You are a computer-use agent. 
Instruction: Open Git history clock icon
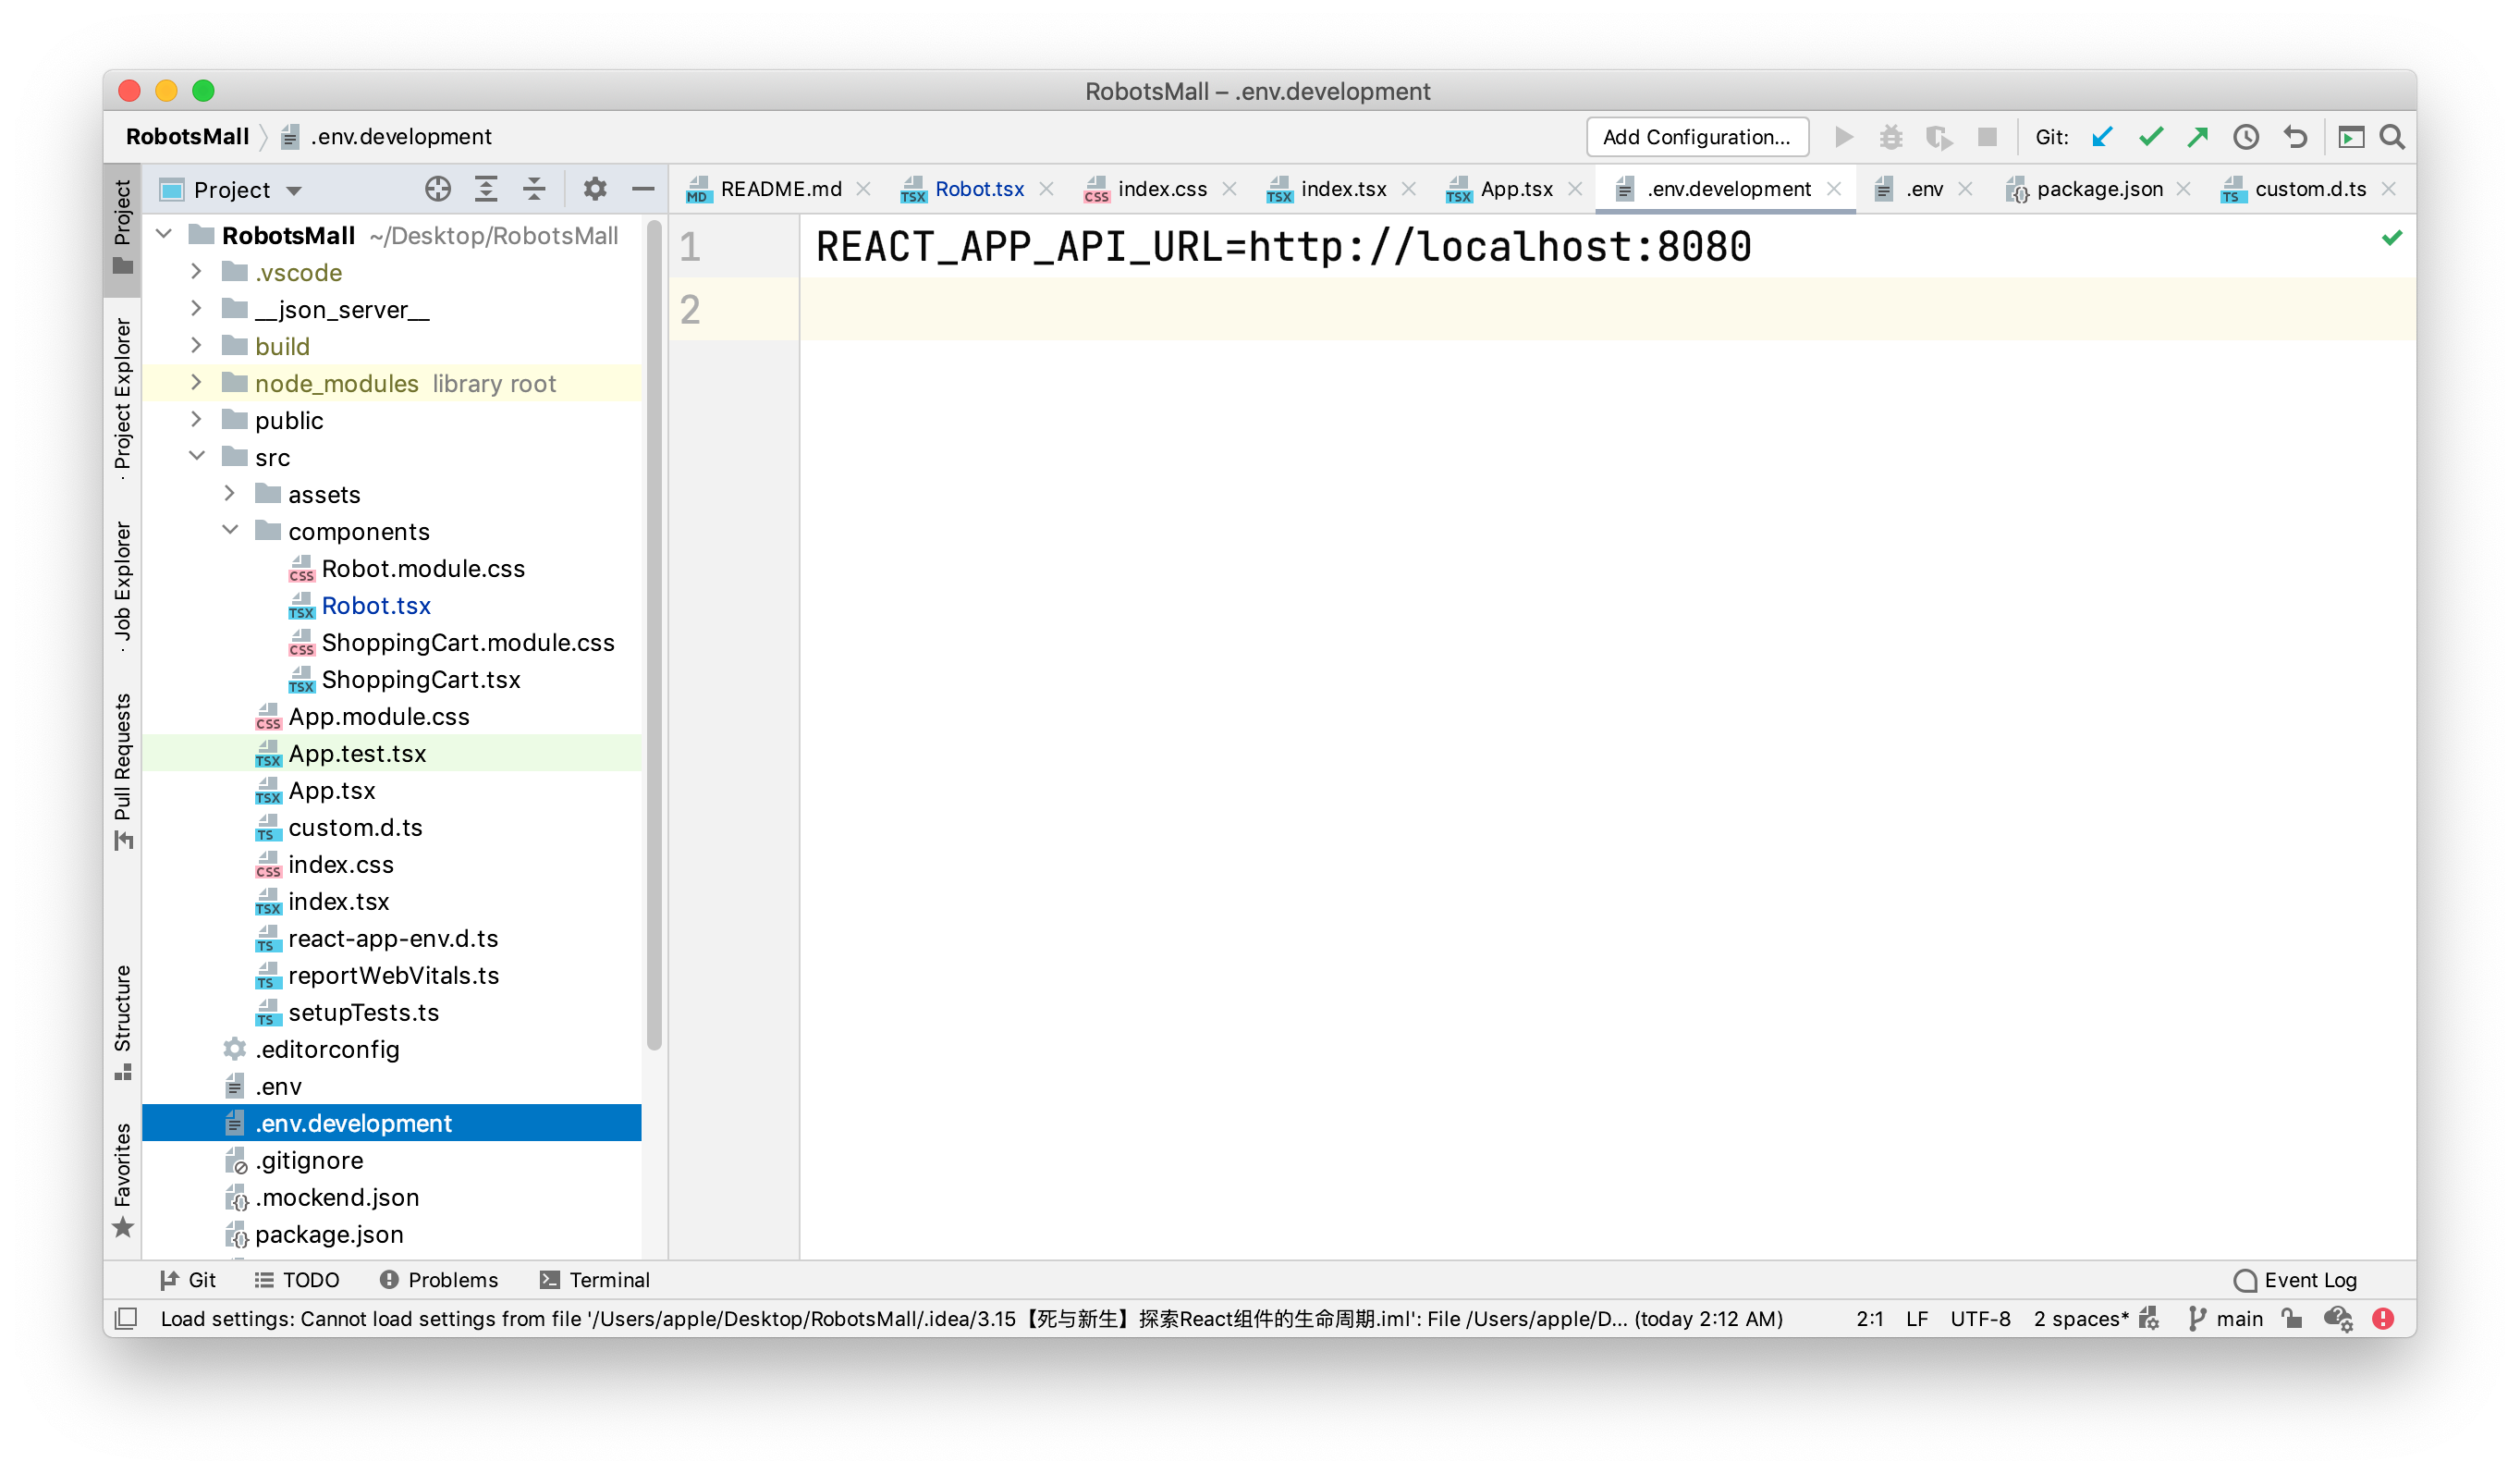(2246, 137)
